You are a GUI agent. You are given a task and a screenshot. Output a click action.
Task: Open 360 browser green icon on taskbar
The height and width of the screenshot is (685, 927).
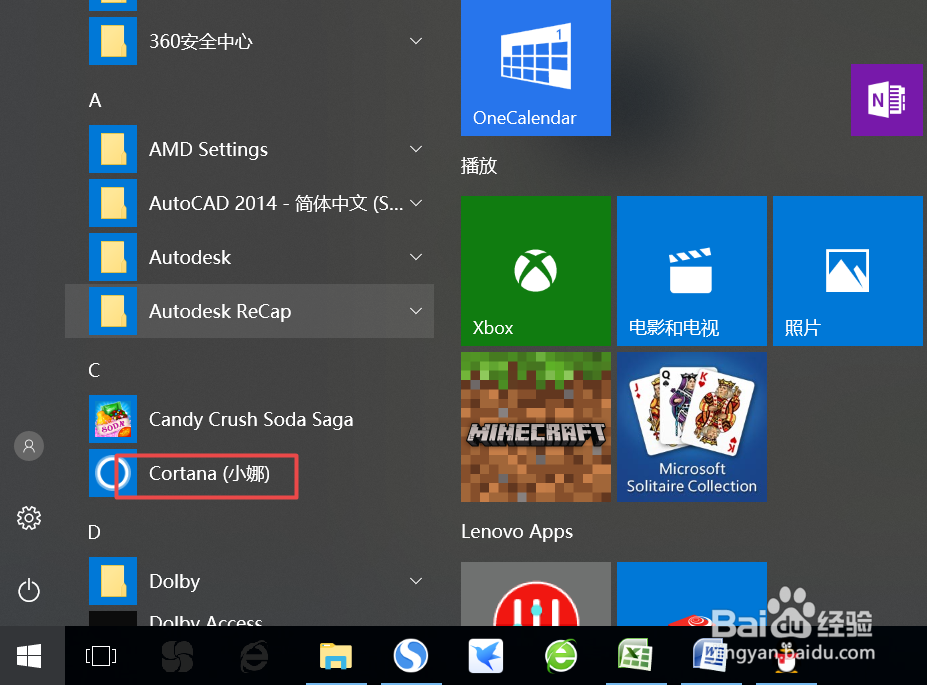pos(561,656)
